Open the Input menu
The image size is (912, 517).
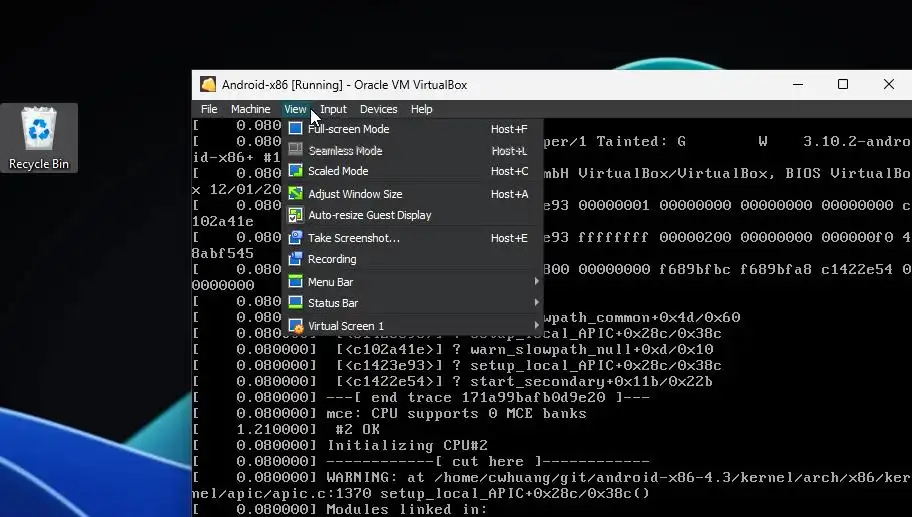tap(333, 109)
